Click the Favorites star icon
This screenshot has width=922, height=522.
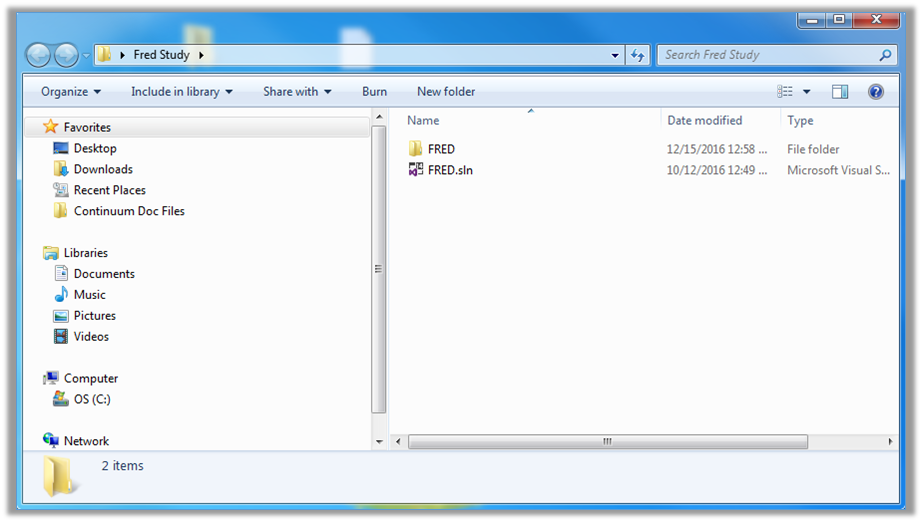pyautogui.click(x=51, y=126)
